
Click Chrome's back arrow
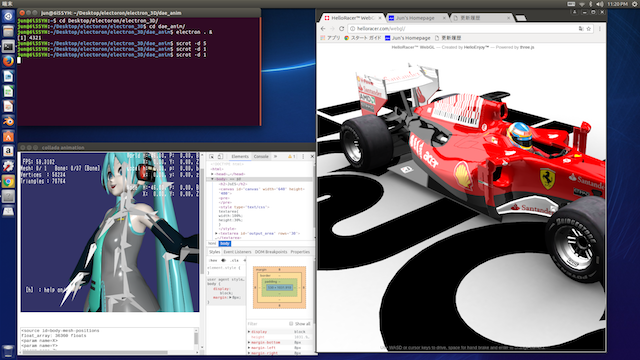coord(323,29)
